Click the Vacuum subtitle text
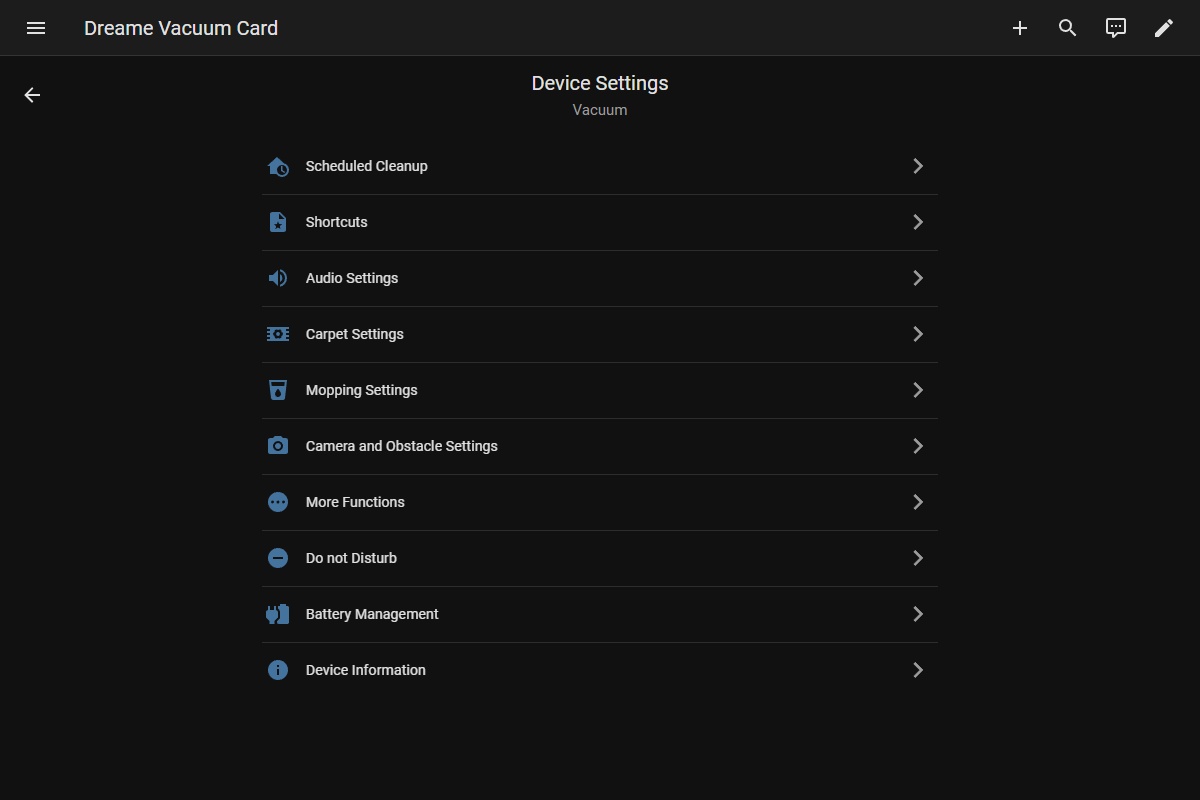Viewport: 1200px width, 800px height. click(600, 110)
